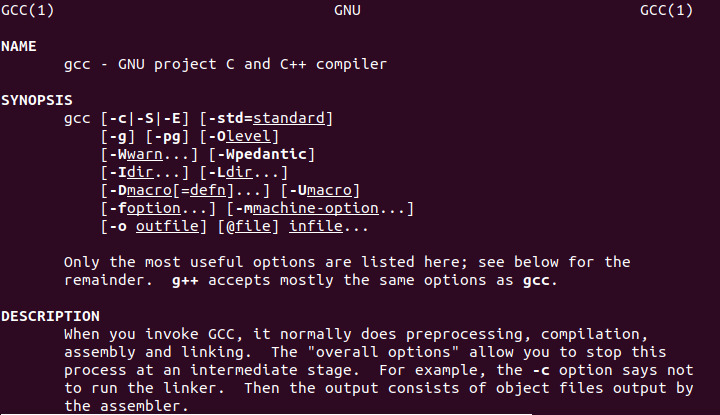Click the GNU title in header center
Screen dimensions: 720x415
pyautogui.click(x=348, y=11)
